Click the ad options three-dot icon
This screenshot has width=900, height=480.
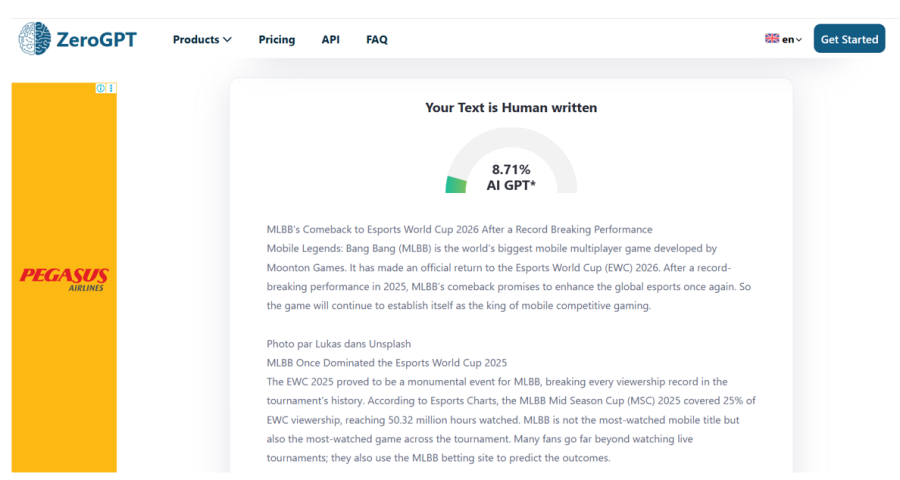(x=111, y=88)
